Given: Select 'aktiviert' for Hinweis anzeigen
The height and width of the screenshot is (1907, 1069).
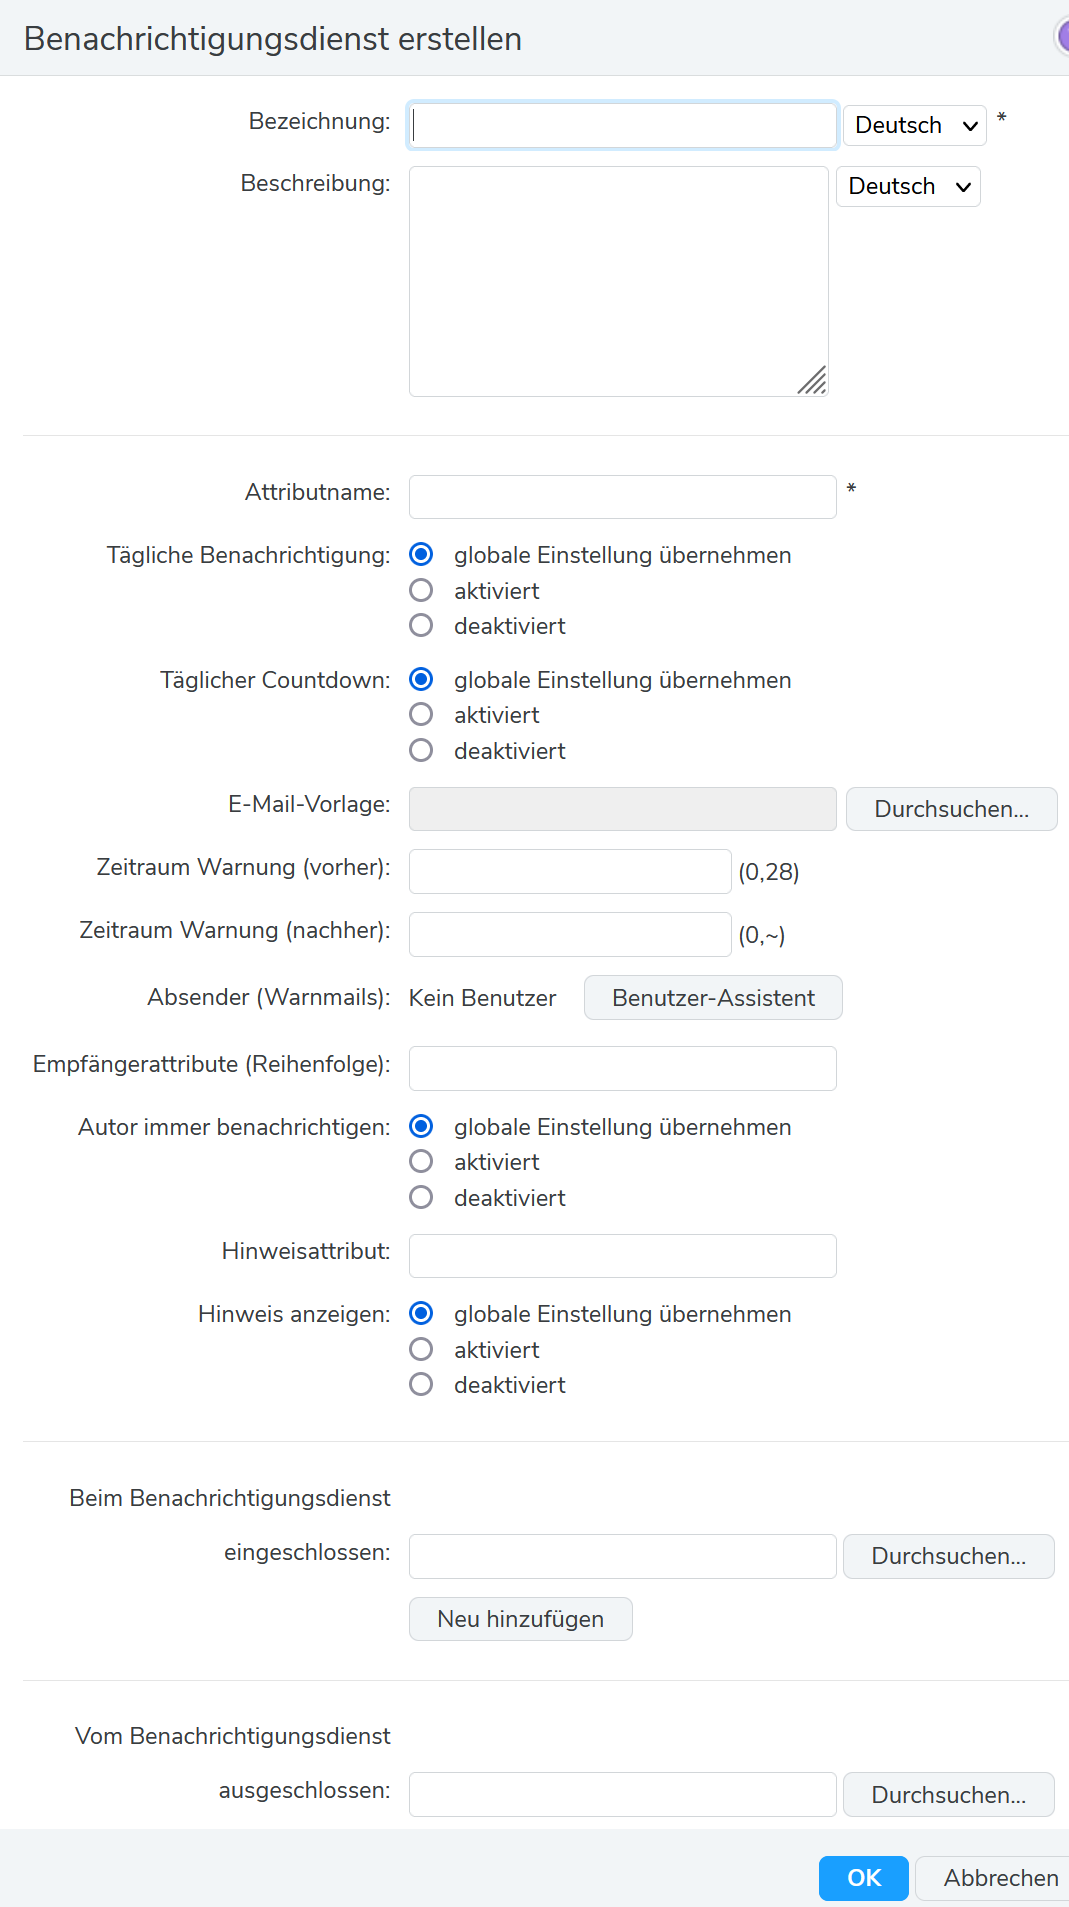Looking at the screenshot, I should pos(421,1349).
